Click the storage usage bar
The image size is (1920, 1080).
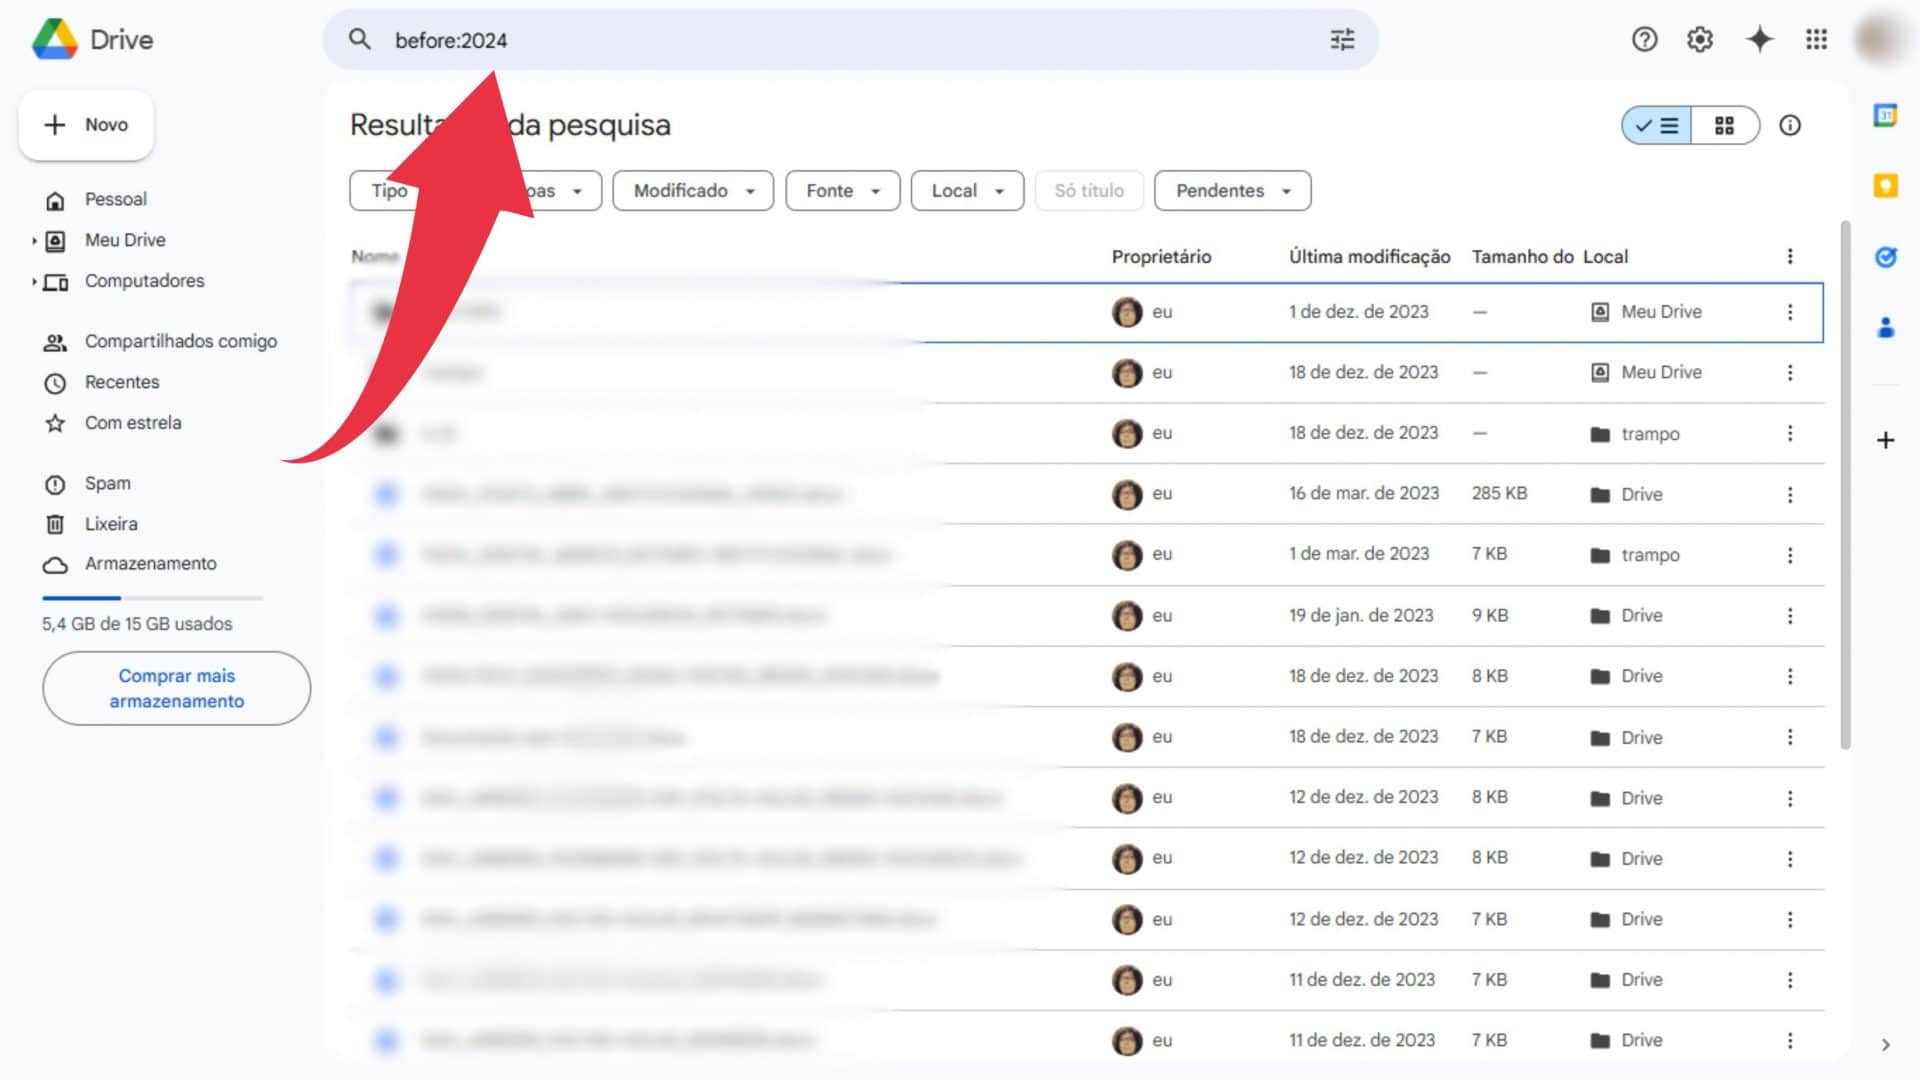tap(152, 600)
